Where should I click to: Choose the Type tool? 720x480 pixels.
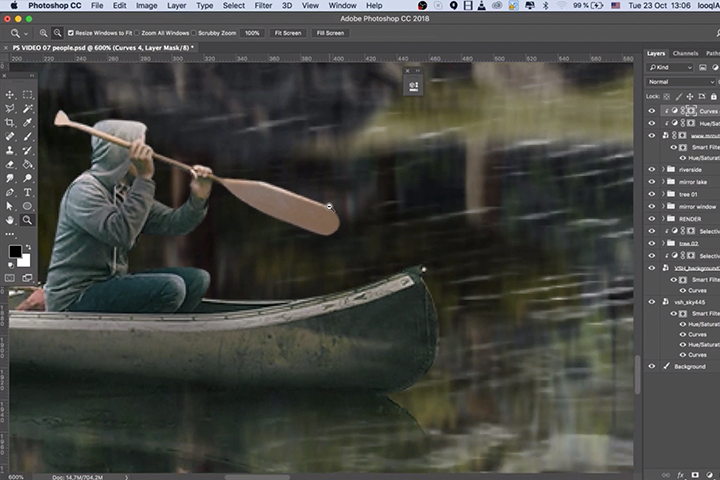coord(27,192)
